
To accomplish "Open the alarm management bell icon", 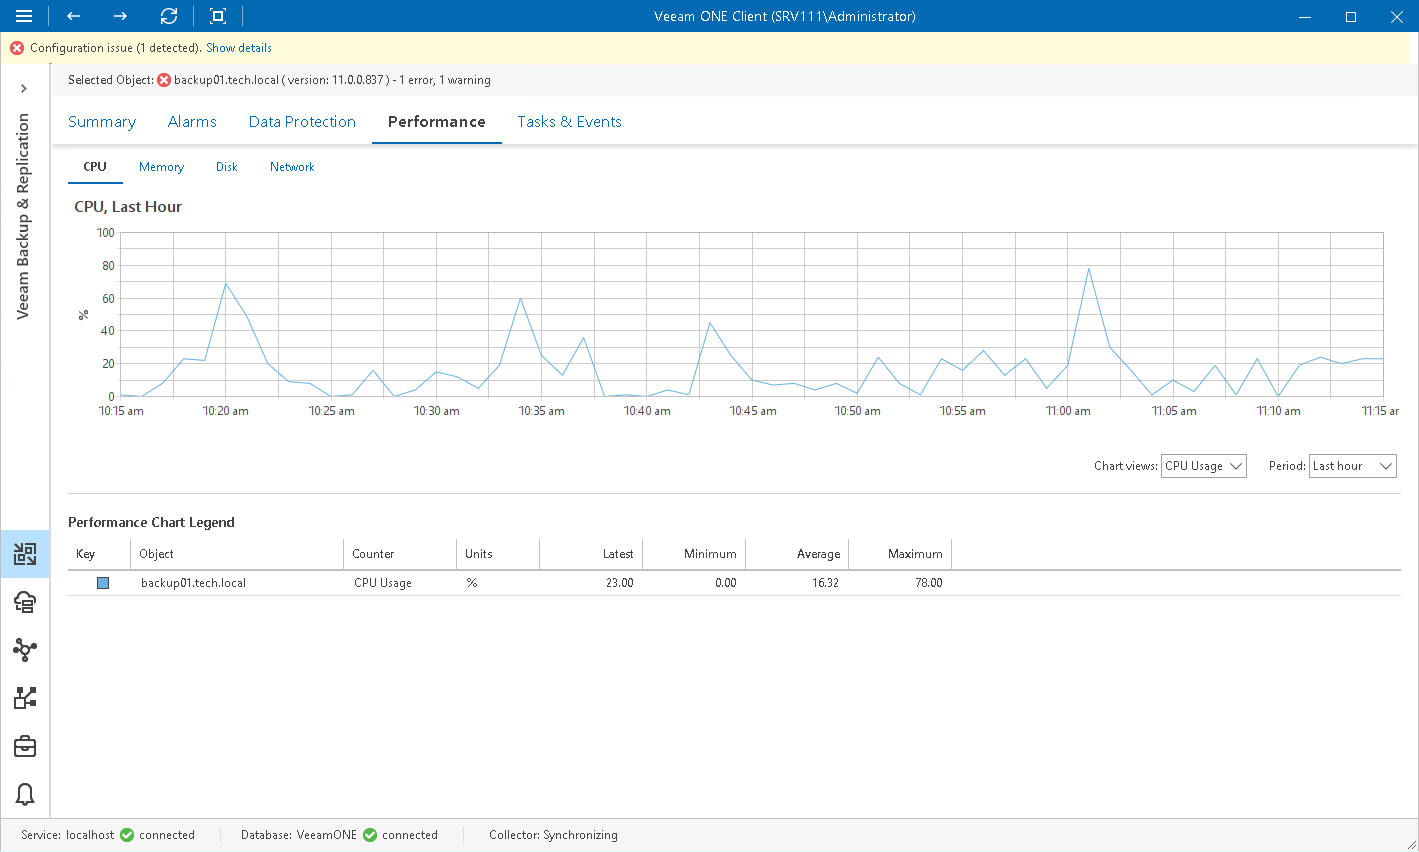I will 25,794.
